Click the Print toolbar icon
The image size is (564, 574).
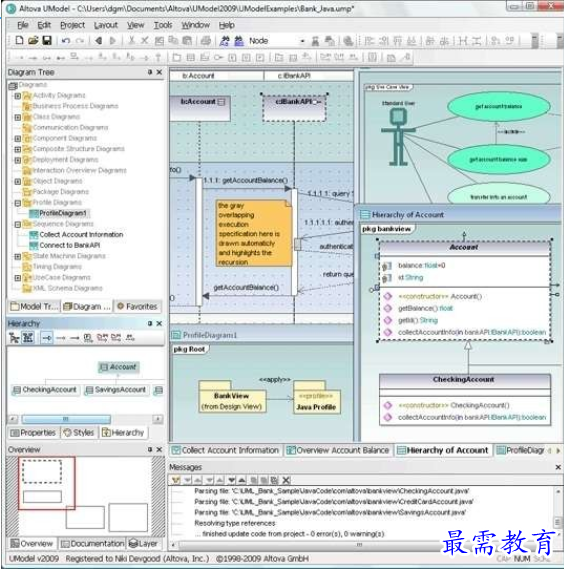[206, 41]
